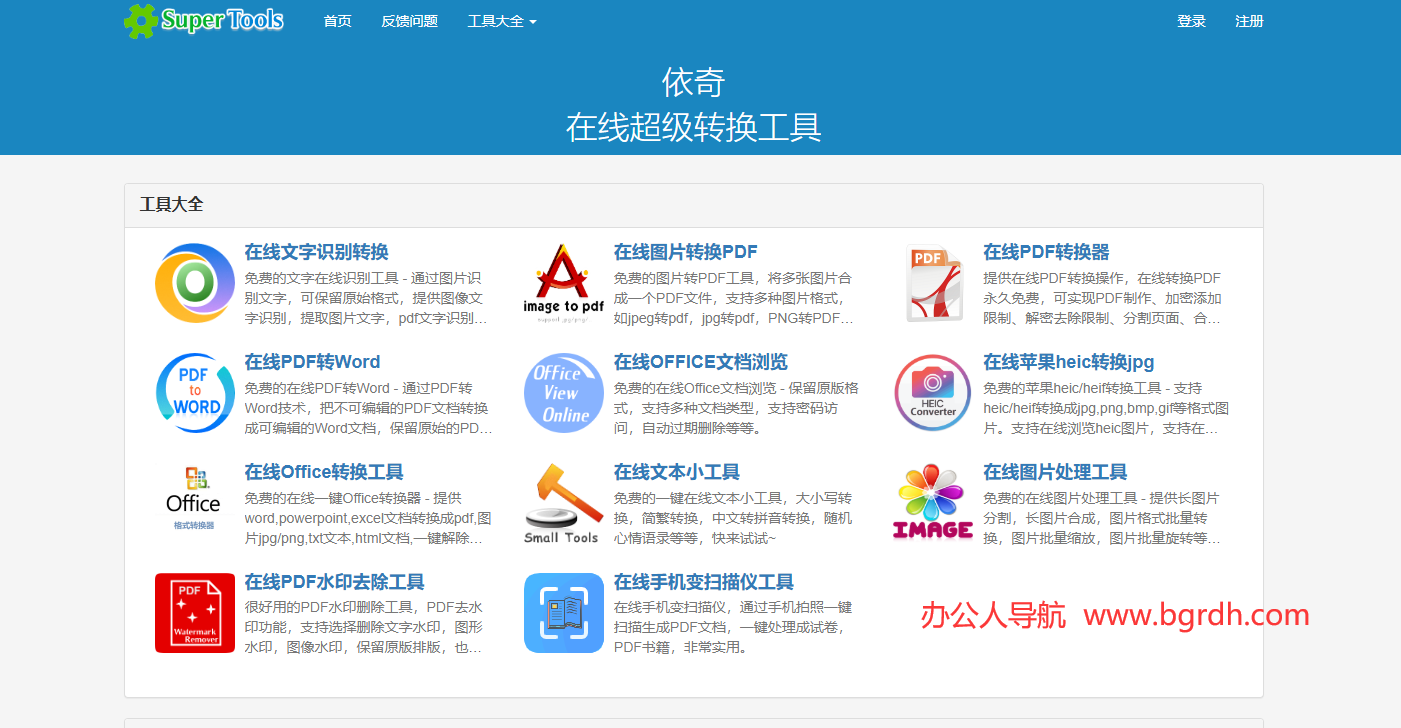Open the phone scanner blue icon
Screen dimensions: 1401x728
point(563,612)
